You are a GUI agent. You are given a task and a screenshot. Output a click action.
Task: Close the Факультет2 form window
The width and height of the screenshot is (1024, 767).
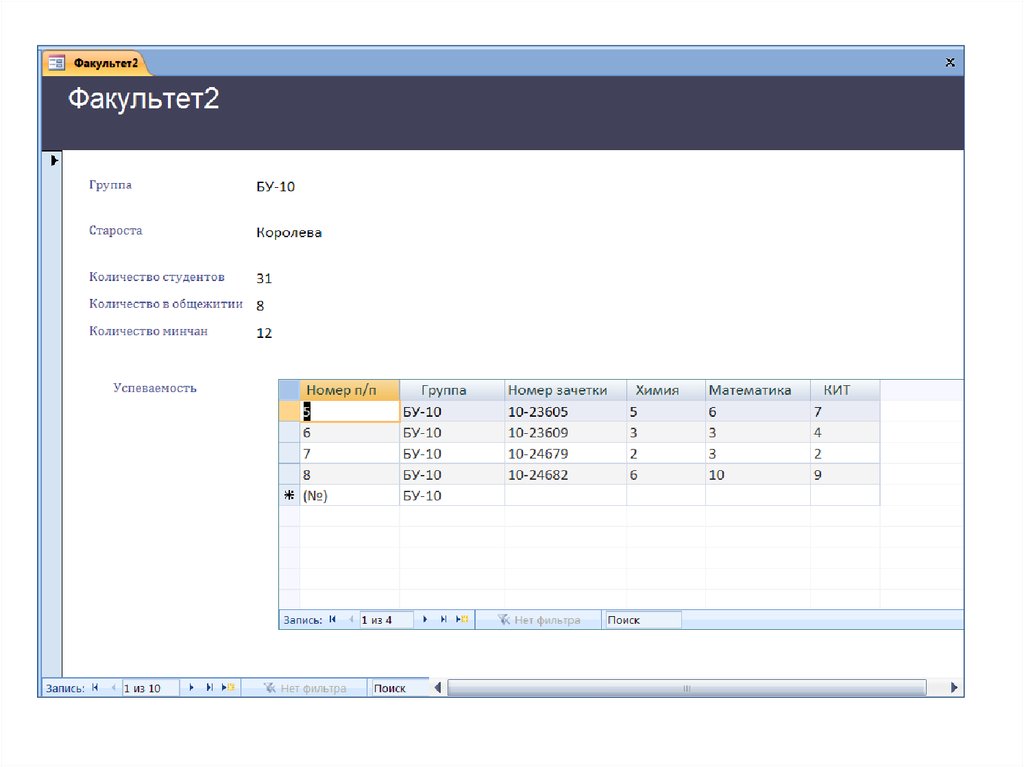click(x=950, y=62)
